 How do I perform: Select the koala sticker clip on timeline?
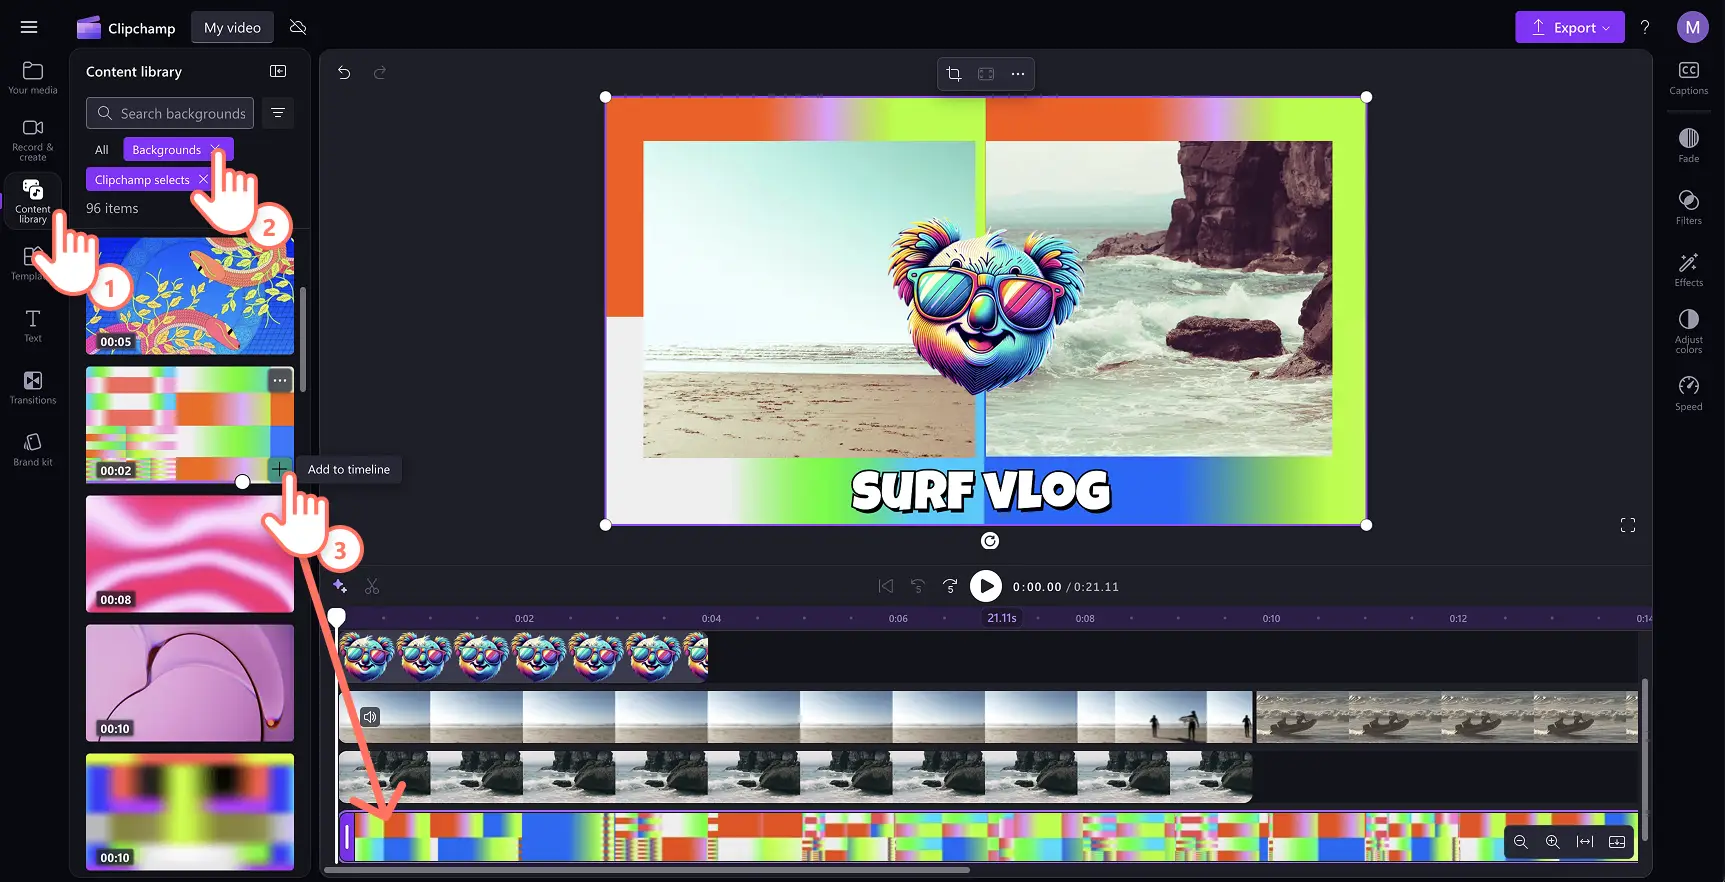point(524,658)
